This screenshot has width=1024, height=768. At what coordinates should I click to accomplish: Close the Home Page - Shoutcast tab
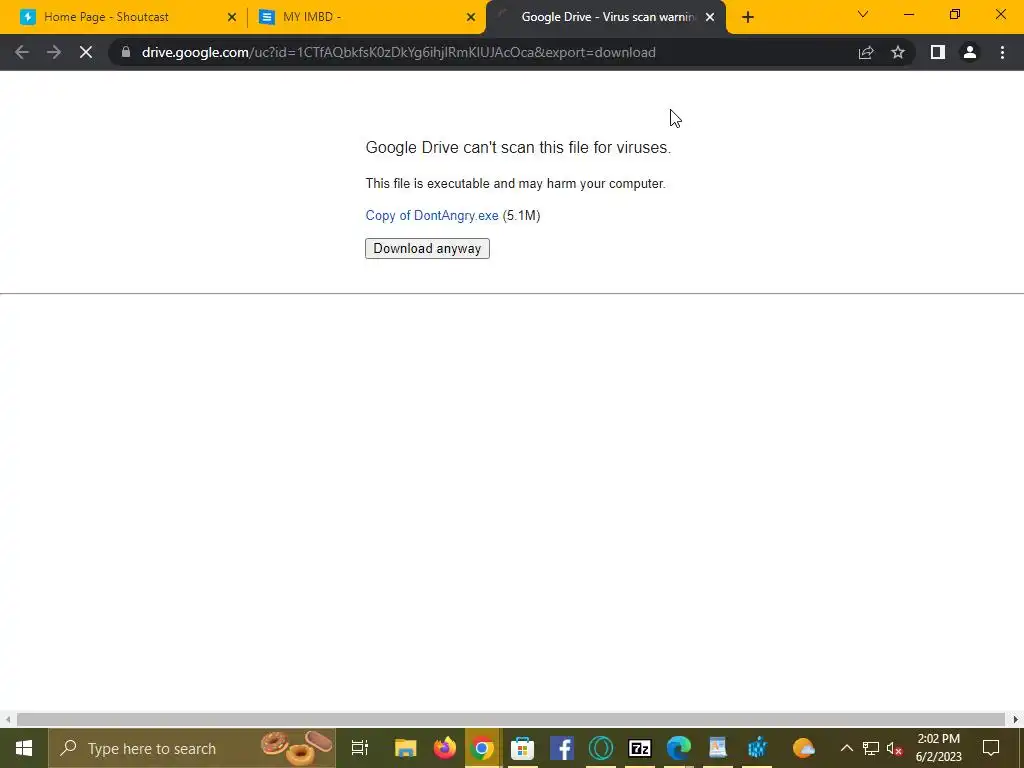pos(232,17)
